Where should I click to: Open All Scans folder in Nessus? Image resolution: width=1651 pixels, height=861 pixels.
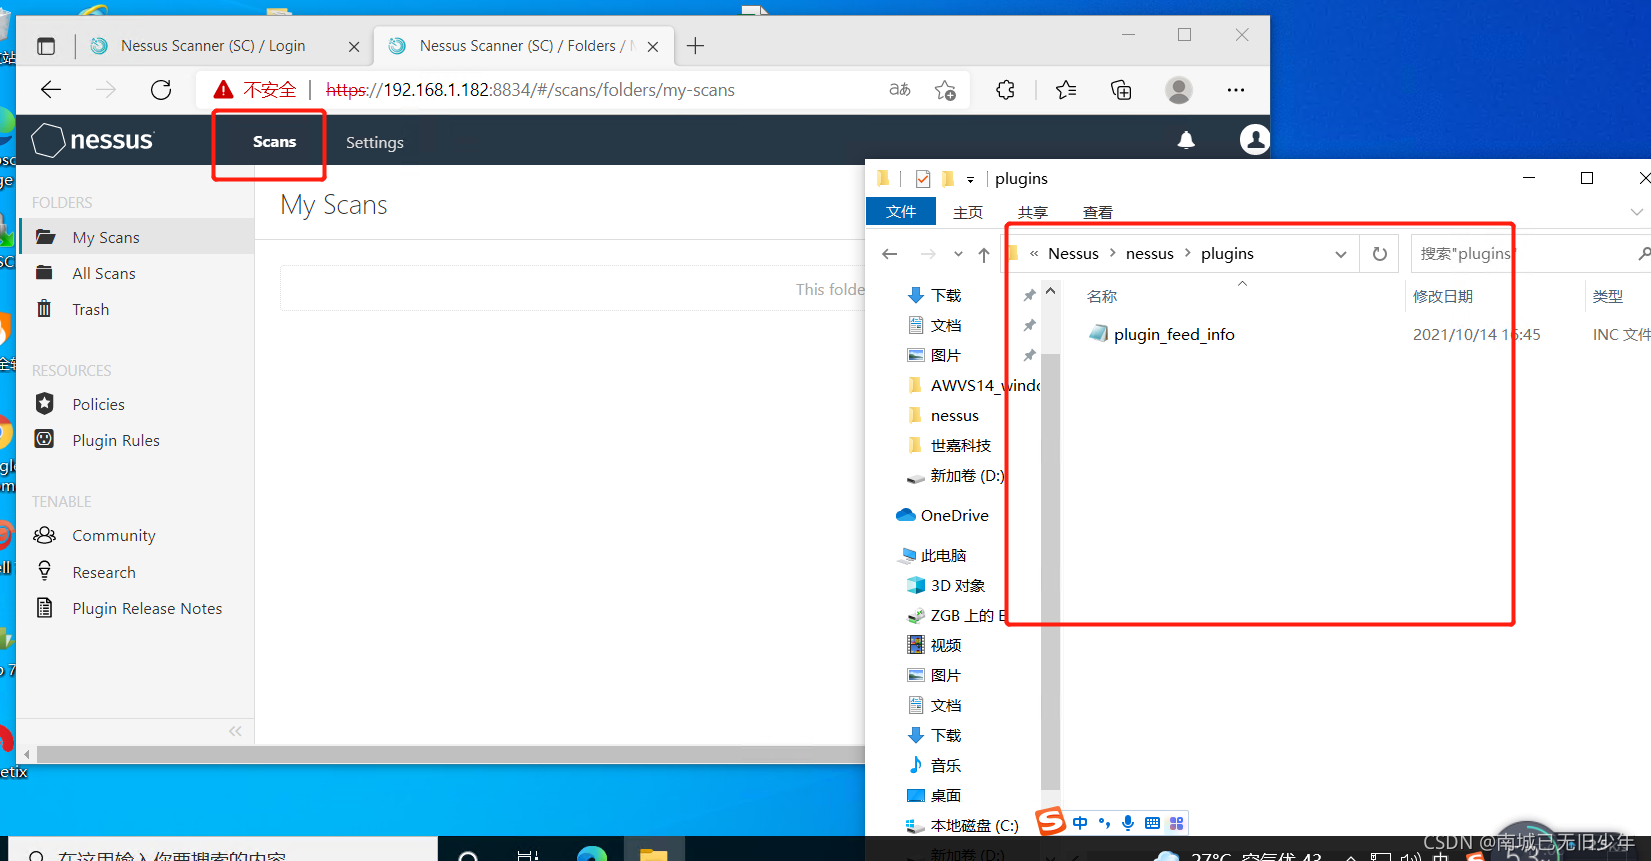coord(104,273)
